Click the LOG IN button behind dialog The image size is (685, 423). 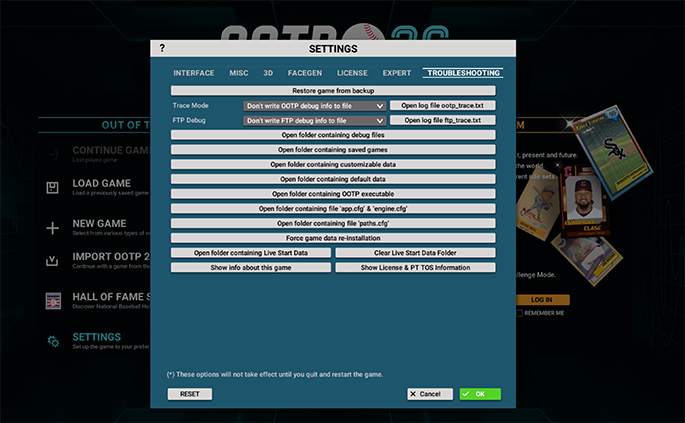(x=543, y=300)
